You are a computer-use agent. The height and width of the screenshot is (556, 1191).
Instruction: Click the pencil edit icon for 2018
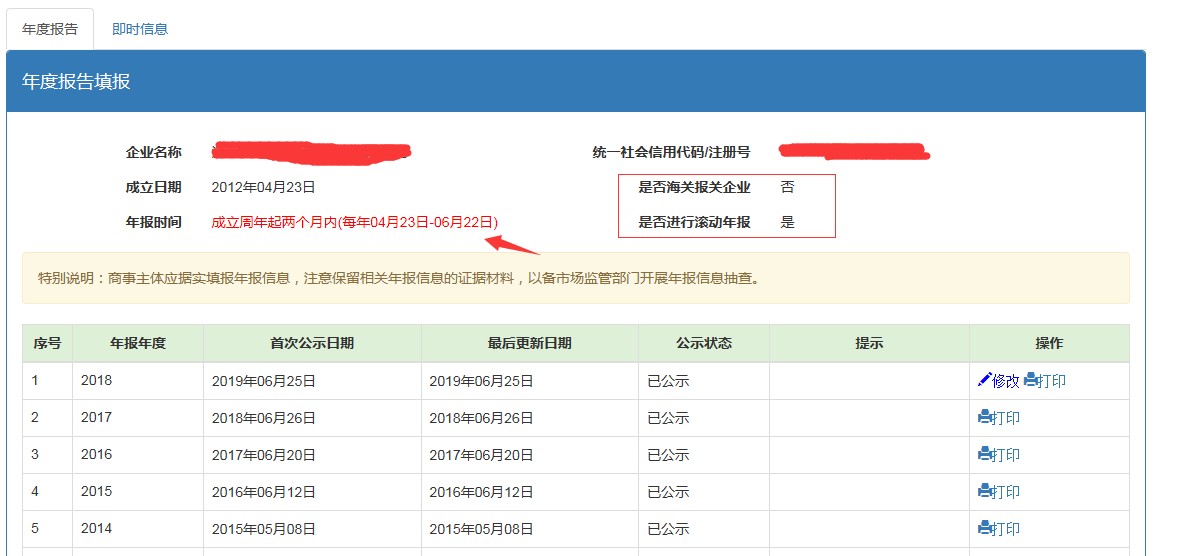[x=984, y=380]
